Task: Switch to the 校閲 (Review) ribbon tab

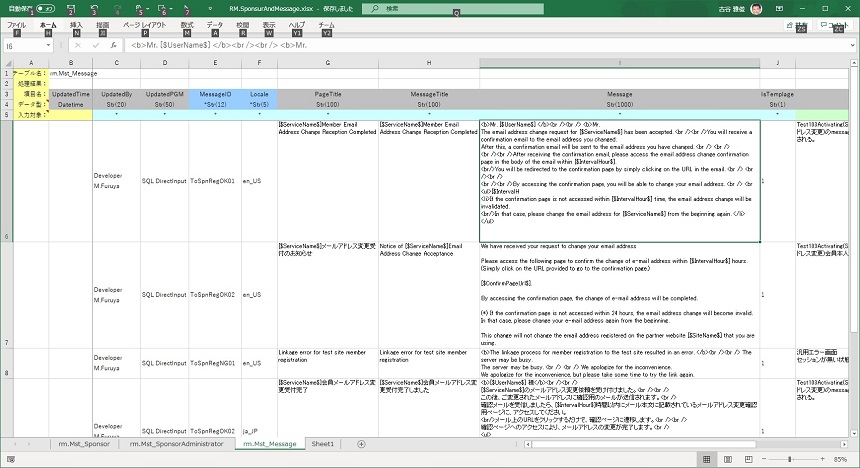Action: (242, 25)
